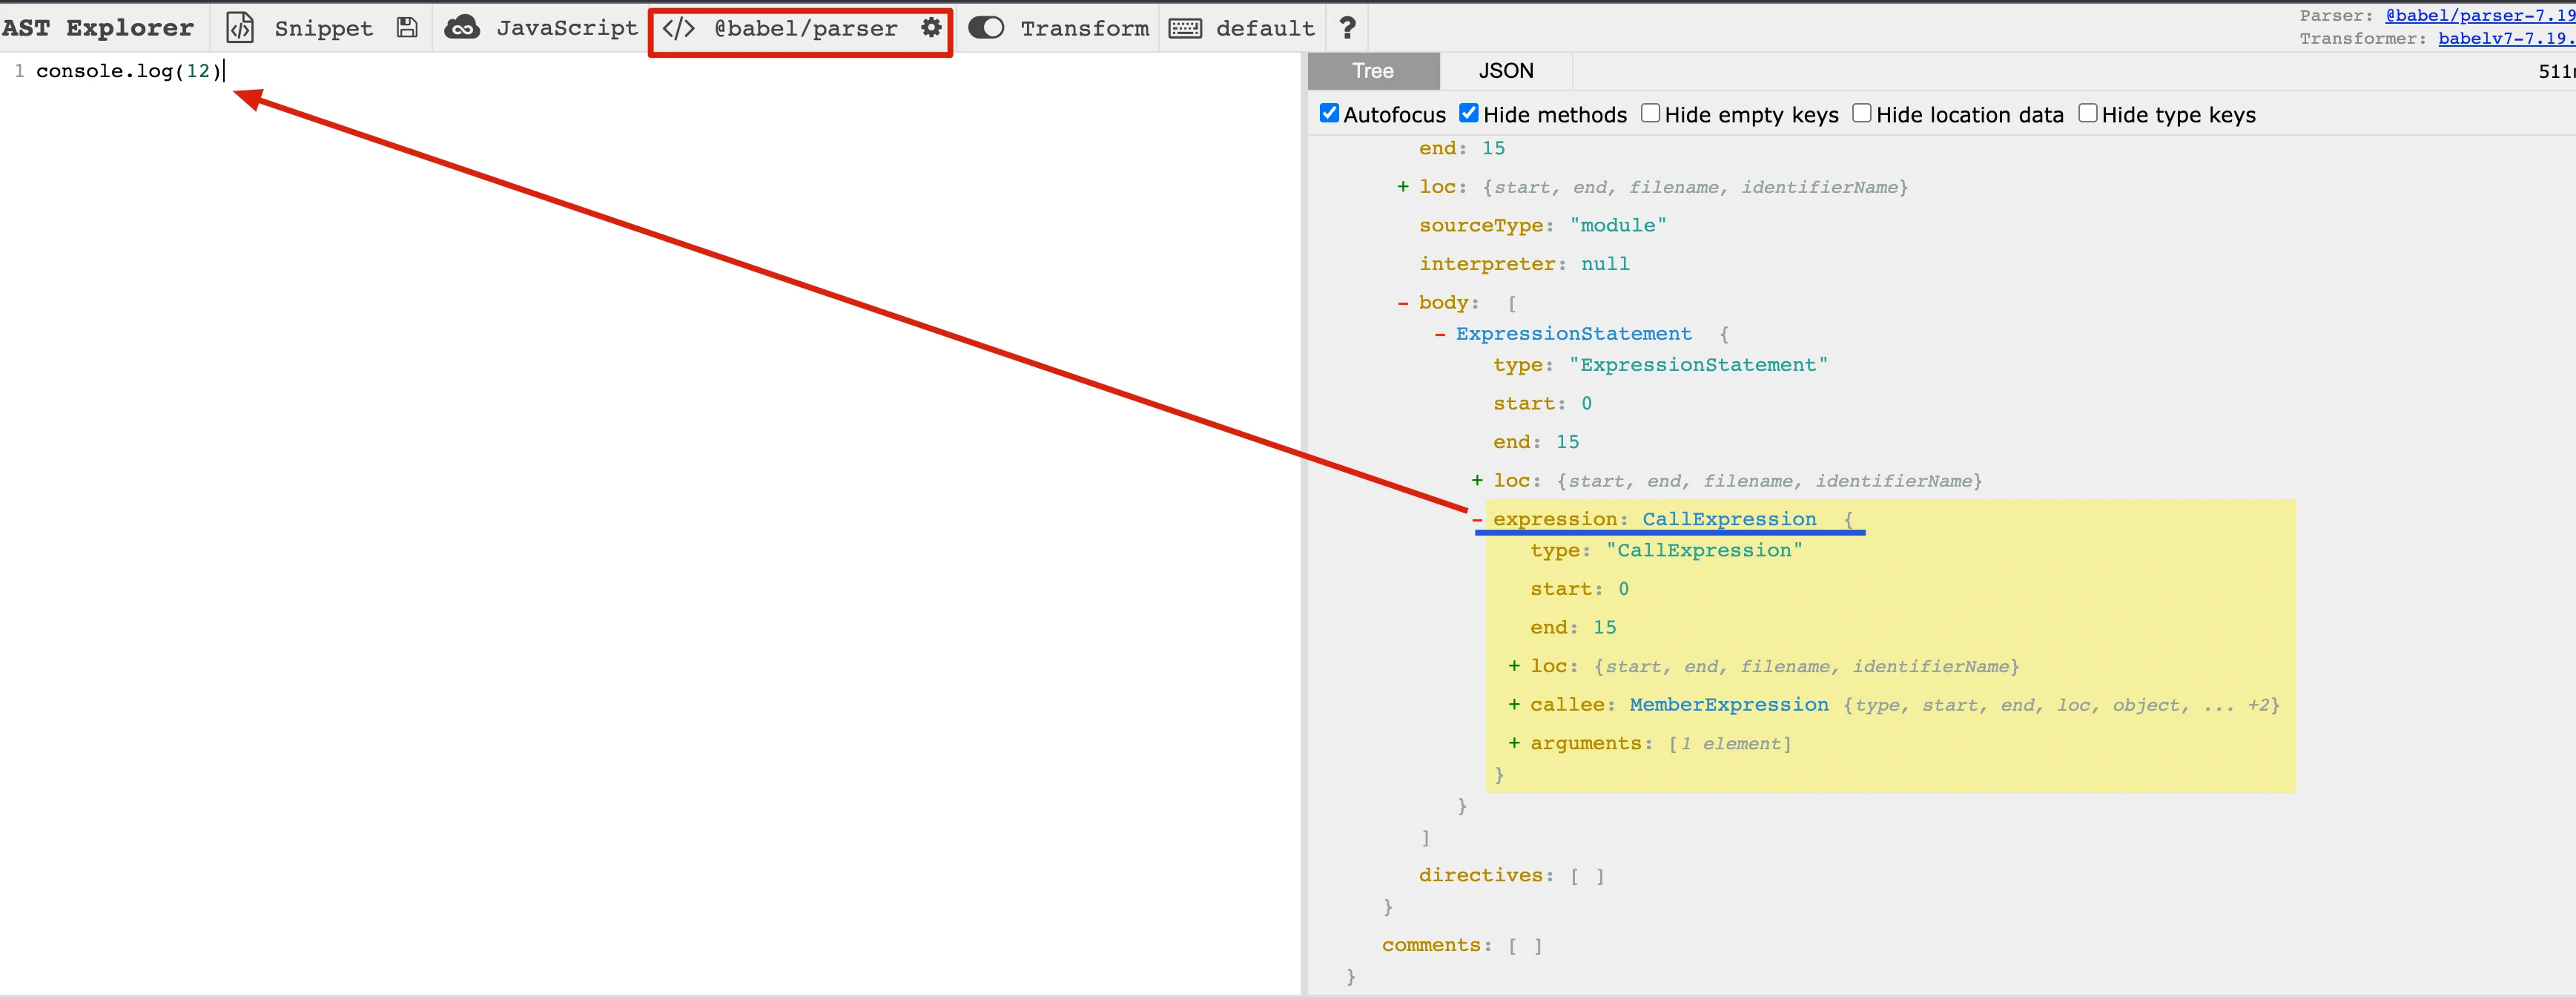Click the sourceType key
Screen dimensions: 2576x997
click(x=1481, y=225)
